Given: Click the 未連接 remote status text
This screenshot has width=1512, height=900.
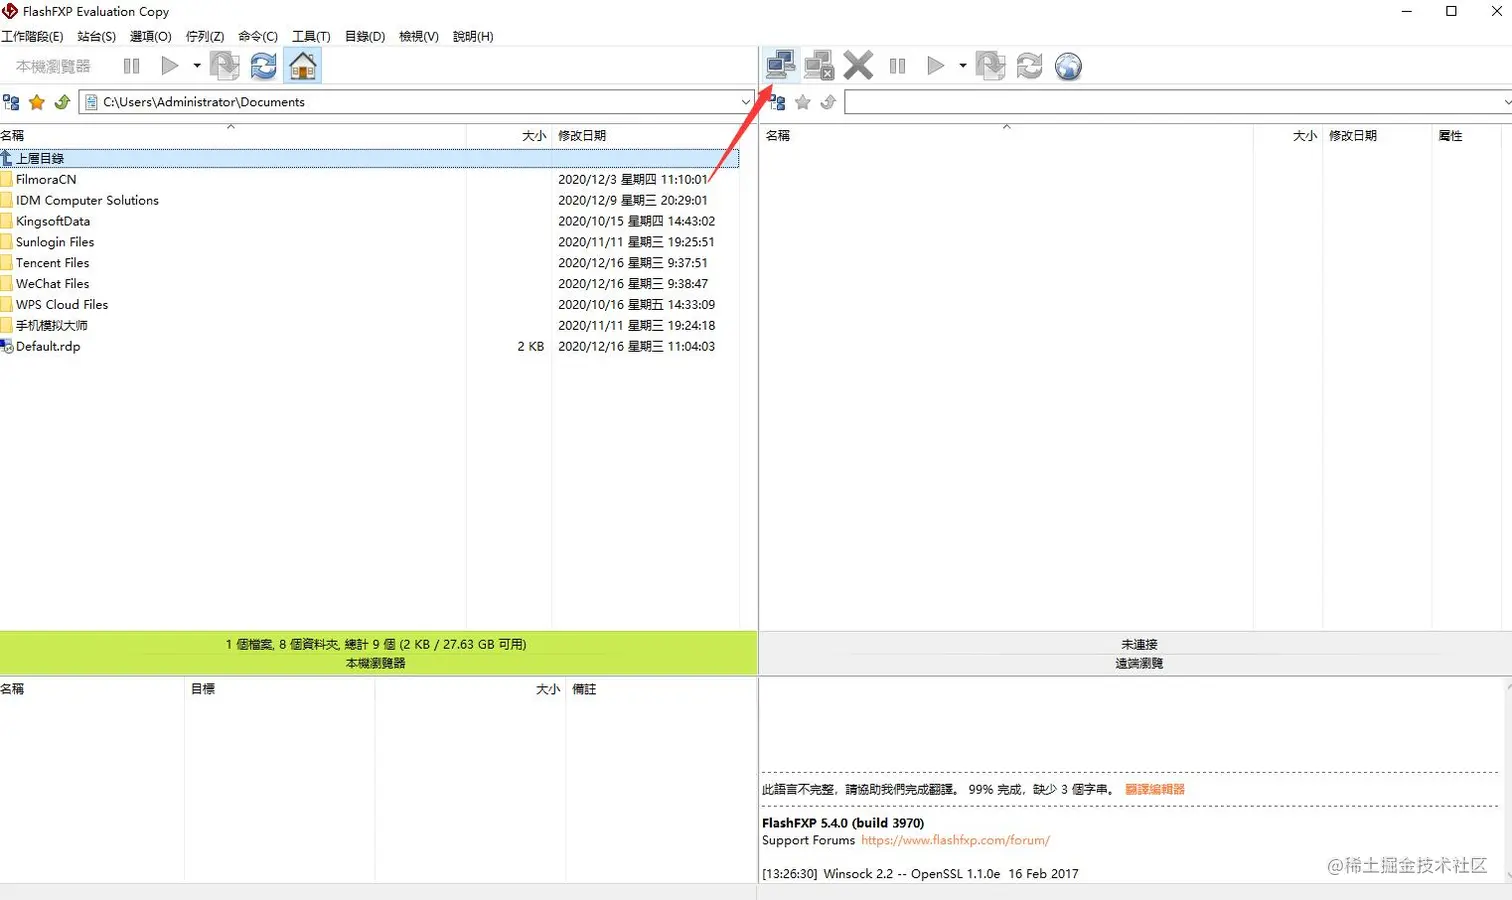Looking at the screenshot, I should pyautogui.click(x=1139, y=644).
